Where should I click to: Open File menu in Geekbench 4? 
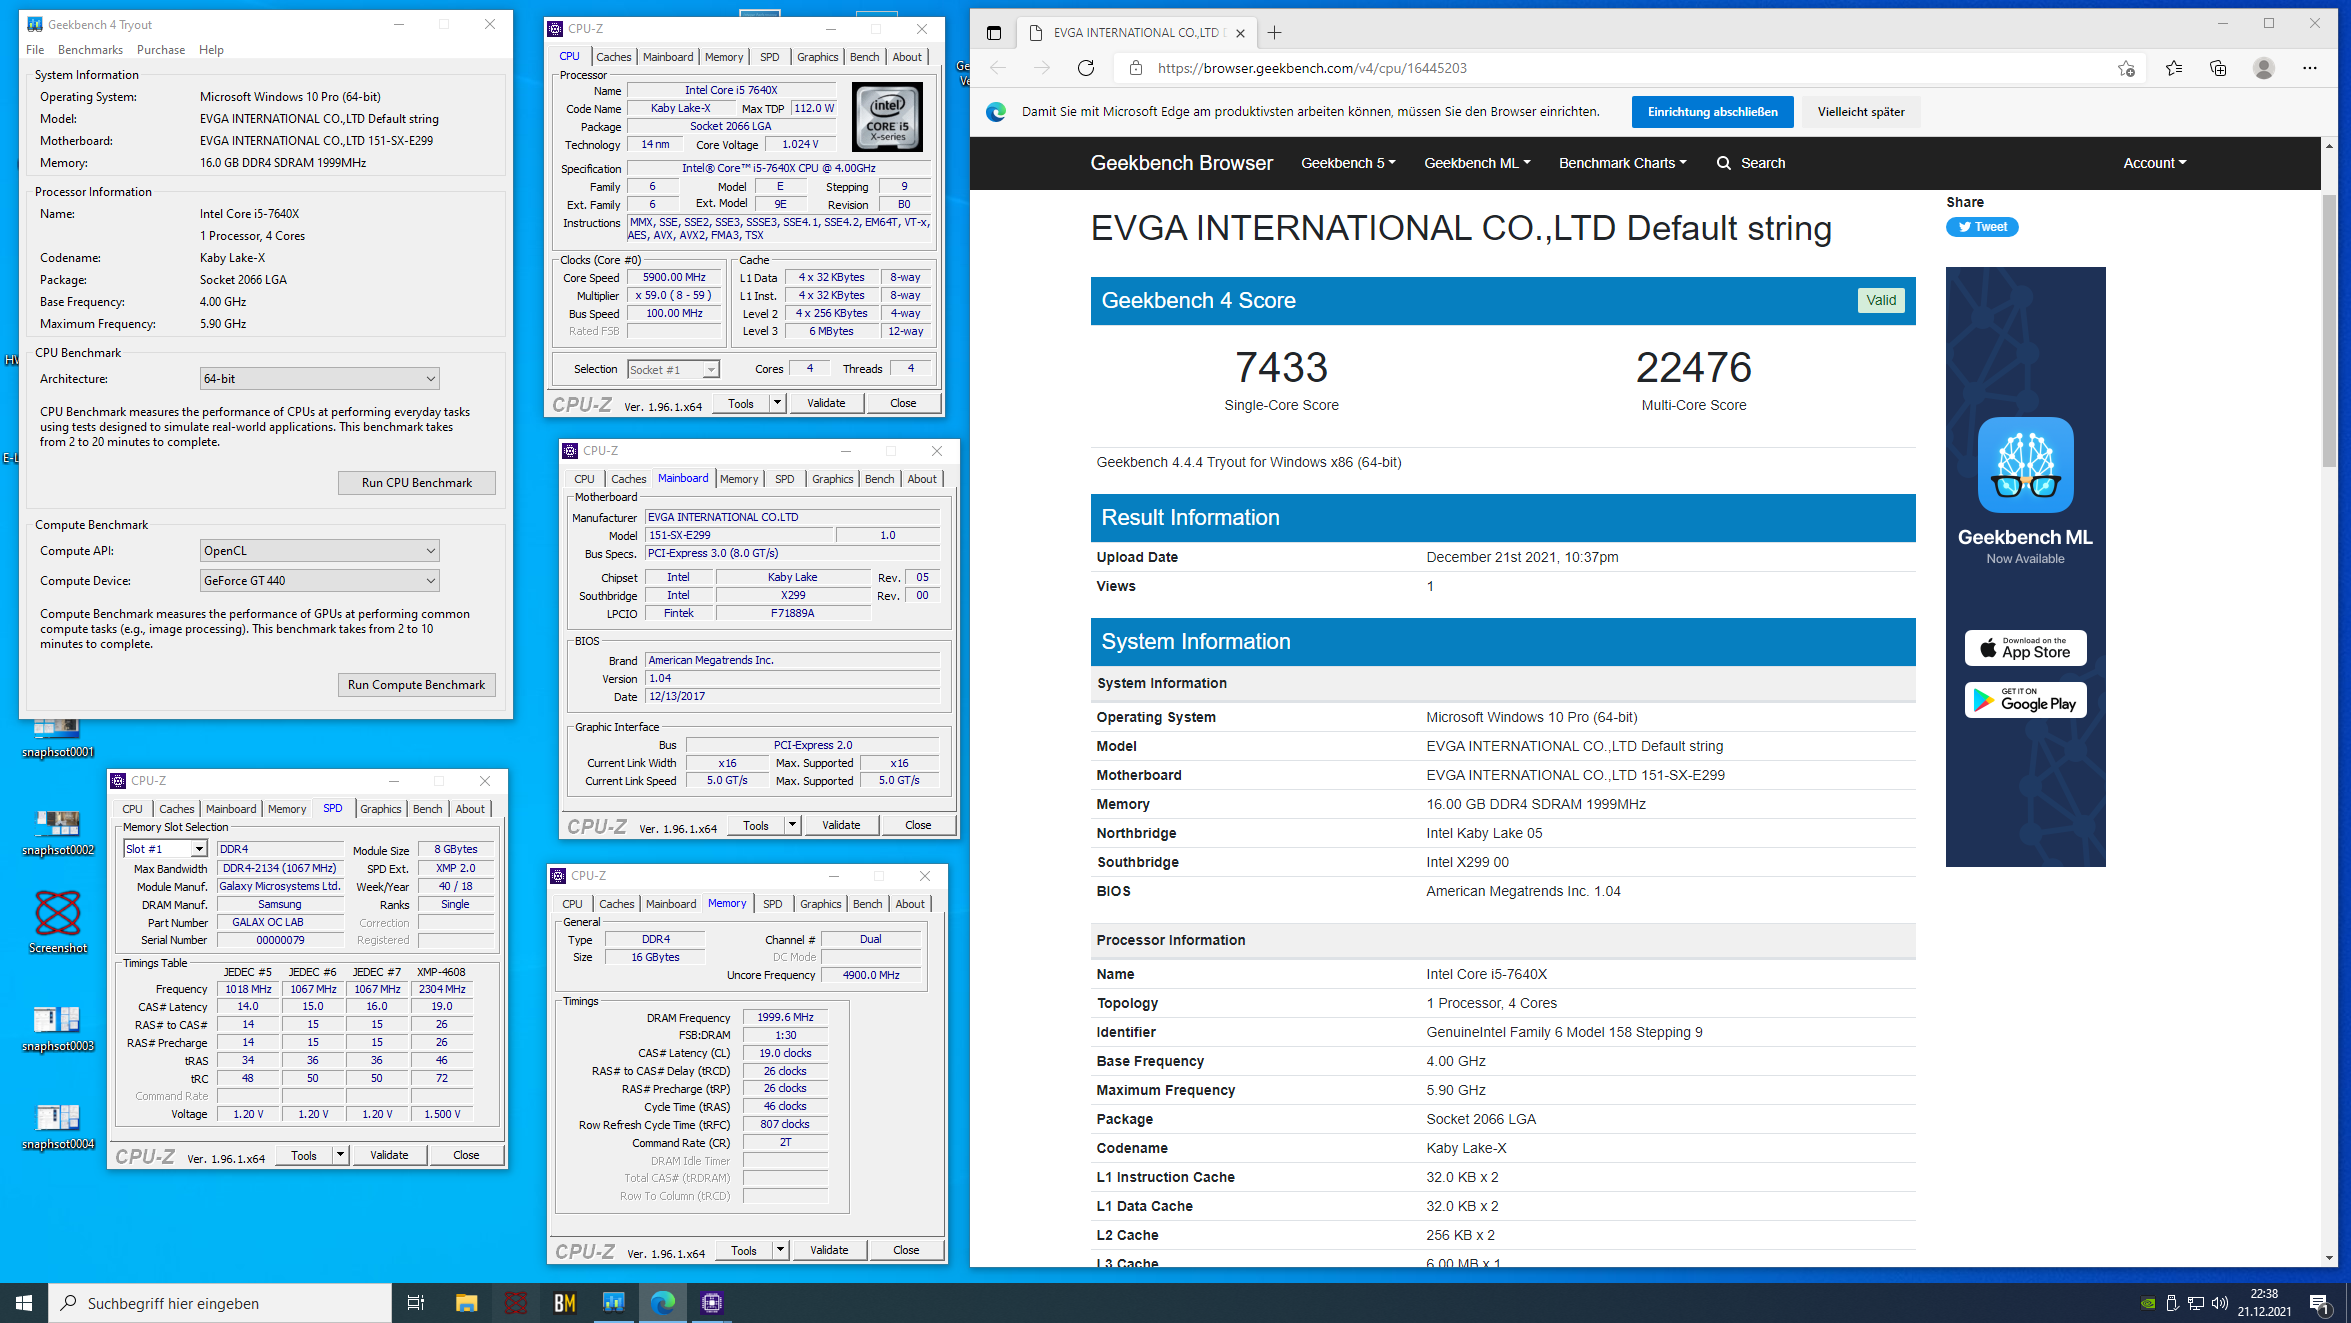click(35, 50)
